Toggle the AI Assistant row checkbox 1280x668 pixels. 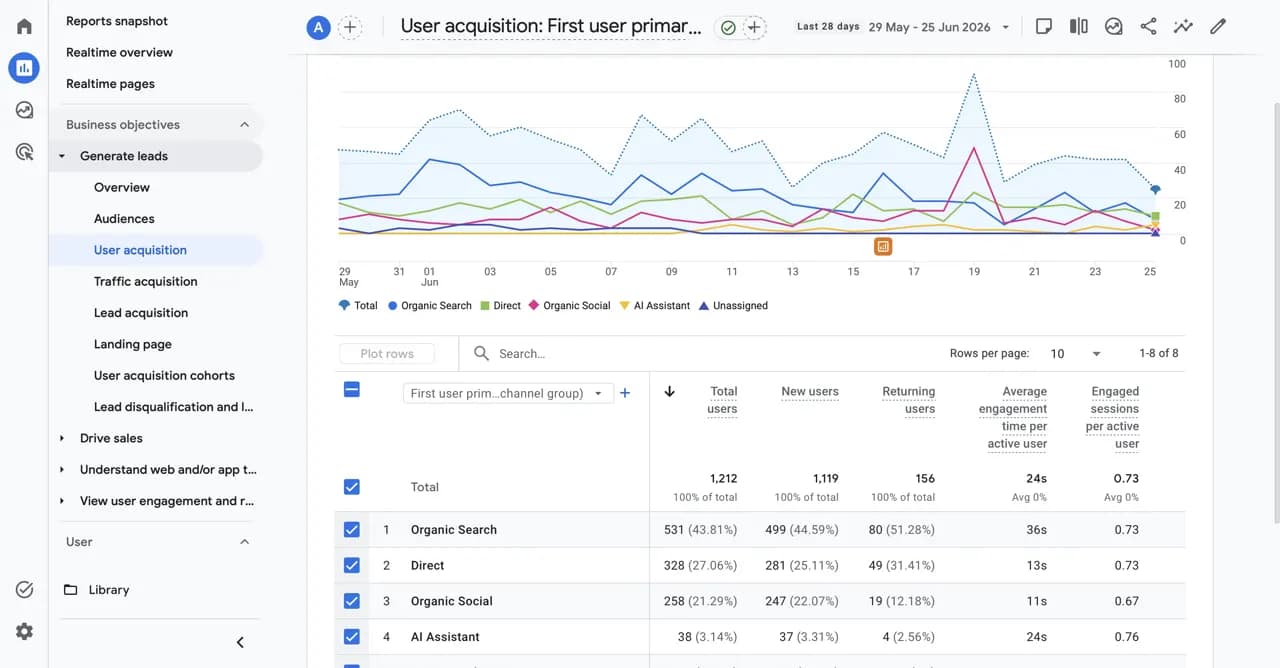(352, 637)
